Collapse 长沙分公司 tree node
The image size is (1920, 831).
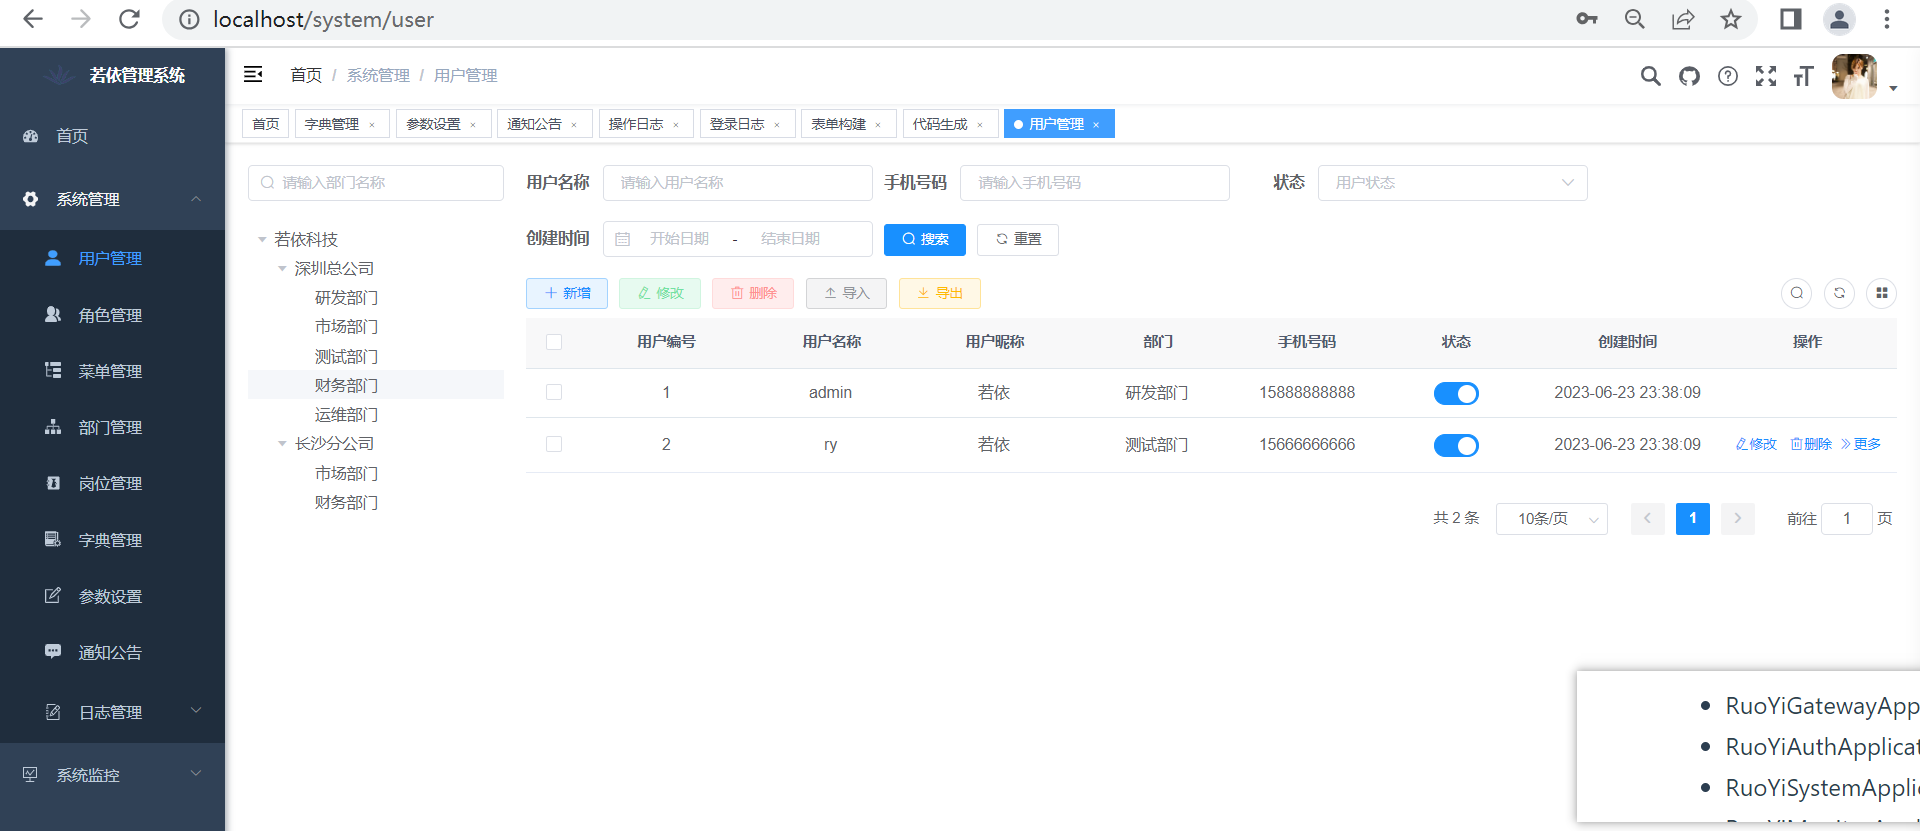pyautogui.click(x=282, y=443)
